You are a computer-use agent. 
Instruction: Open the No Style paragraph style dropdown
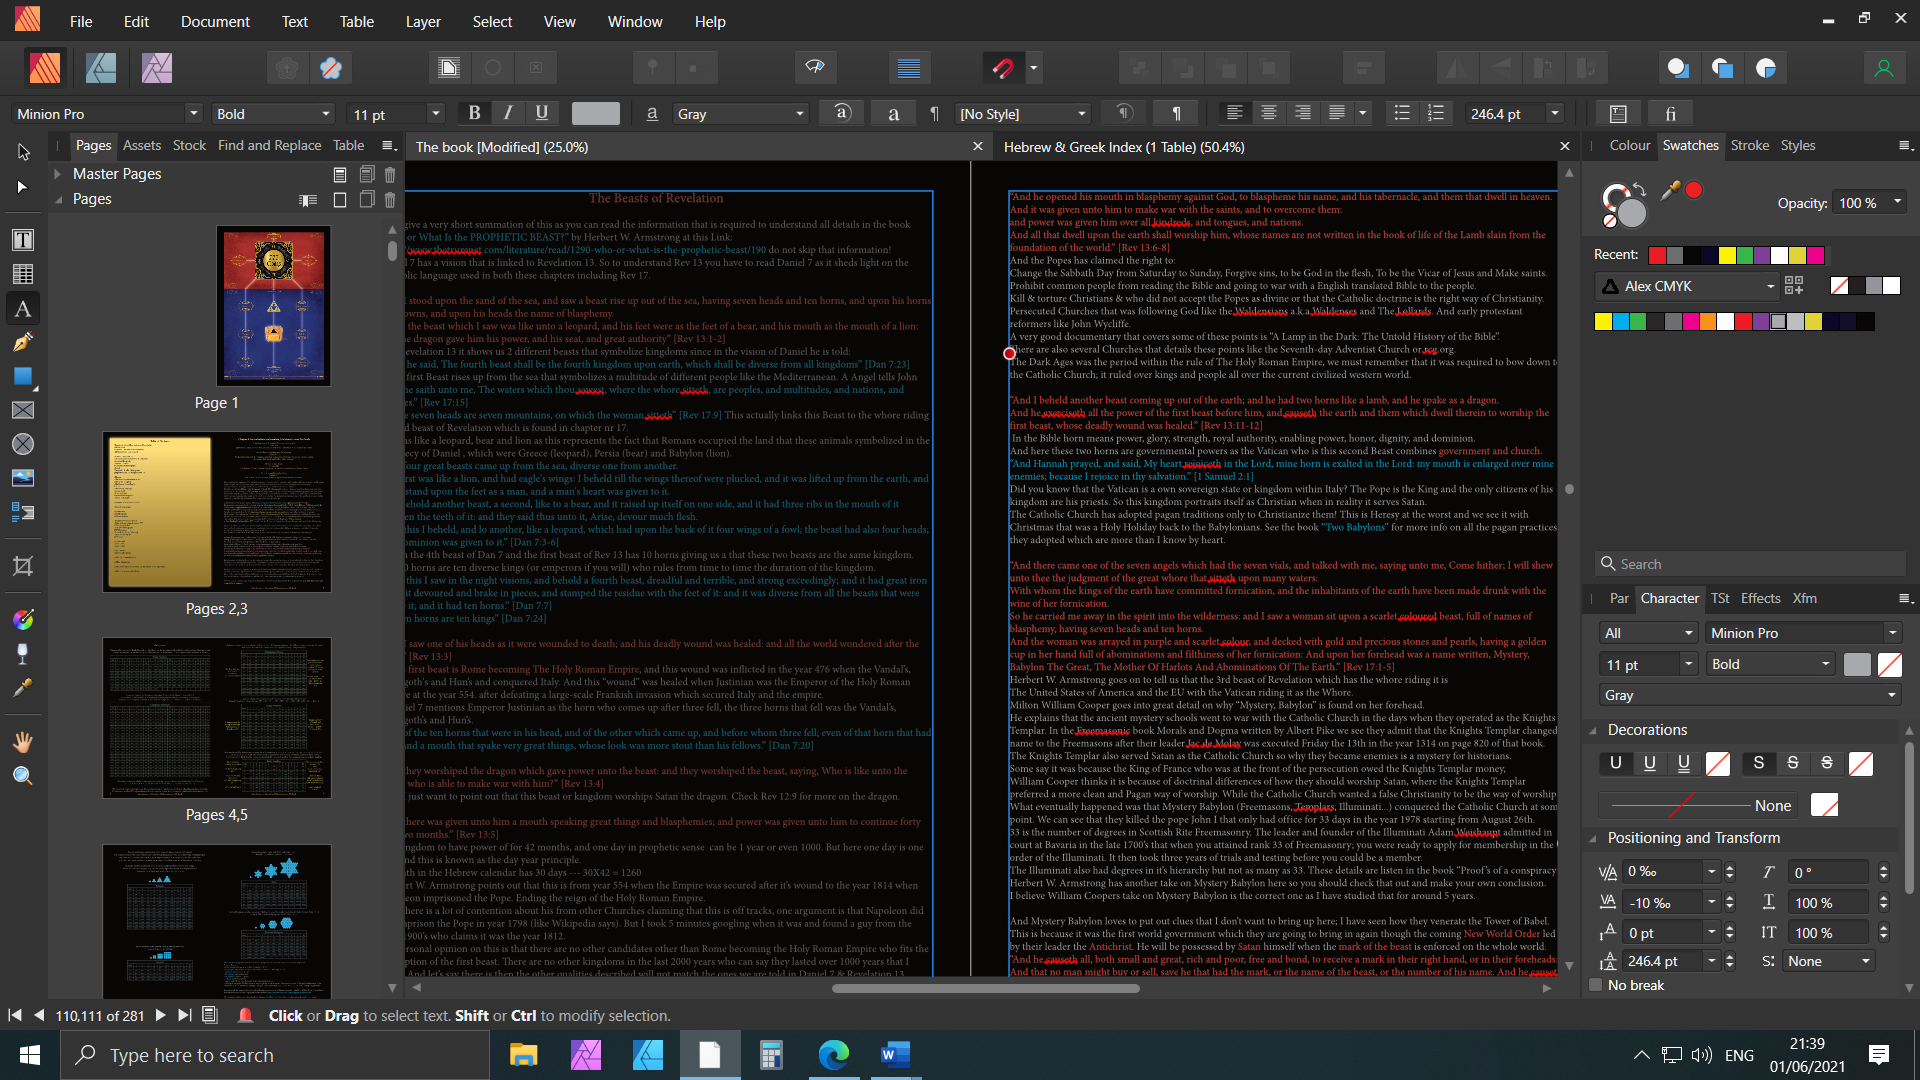(x=1022, y=114)
